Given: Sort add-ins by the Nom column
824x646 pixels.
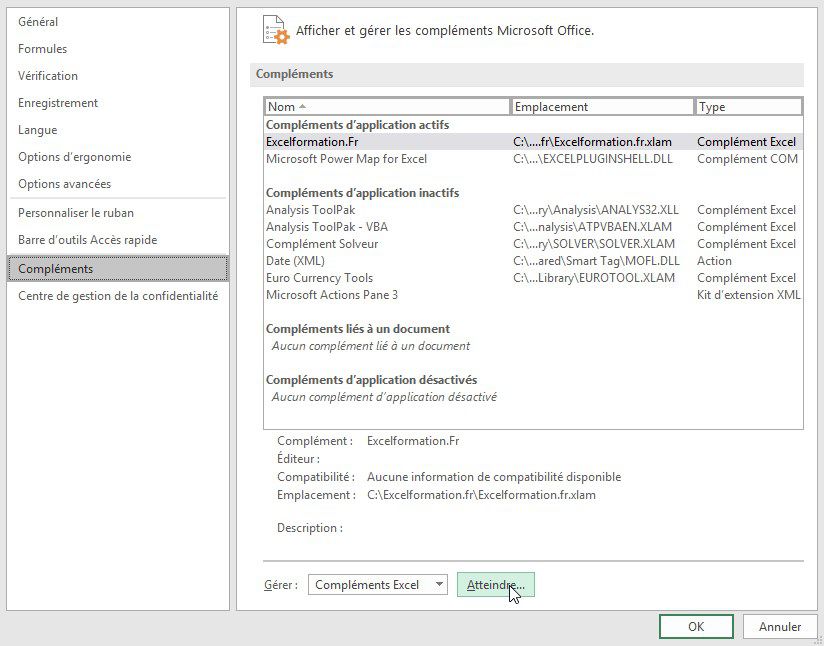Looking at the screenshot, I should tap(387, 107).
